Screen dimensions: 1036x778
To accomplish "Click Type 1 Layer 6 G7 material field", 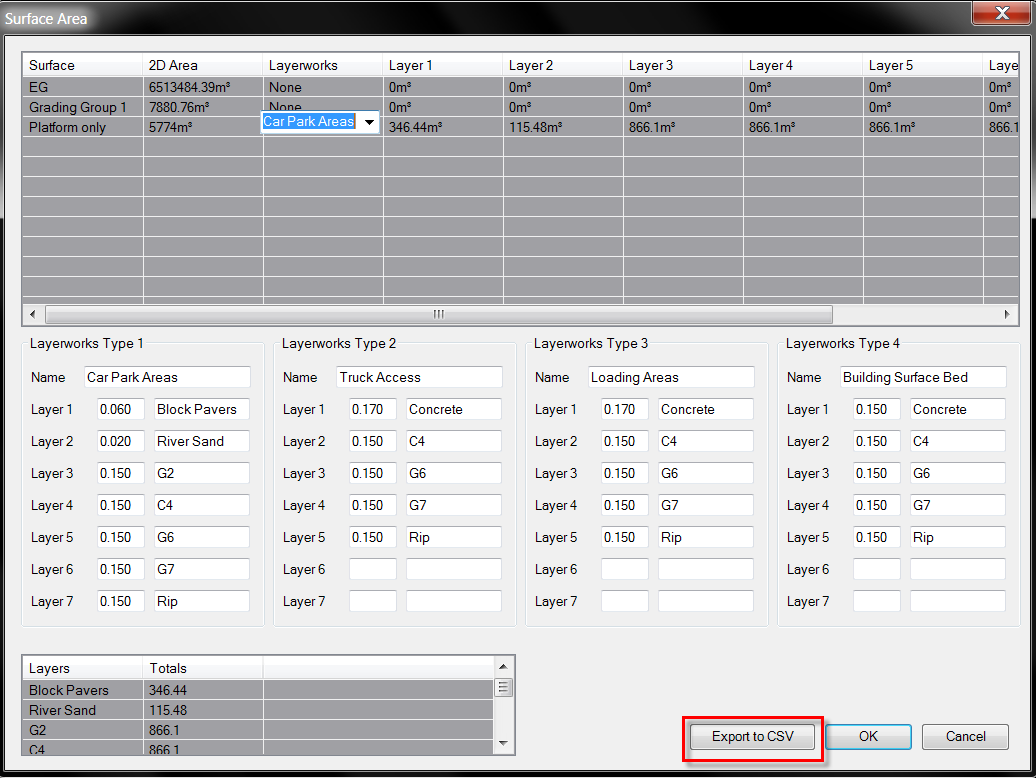I will click(202, 569).
